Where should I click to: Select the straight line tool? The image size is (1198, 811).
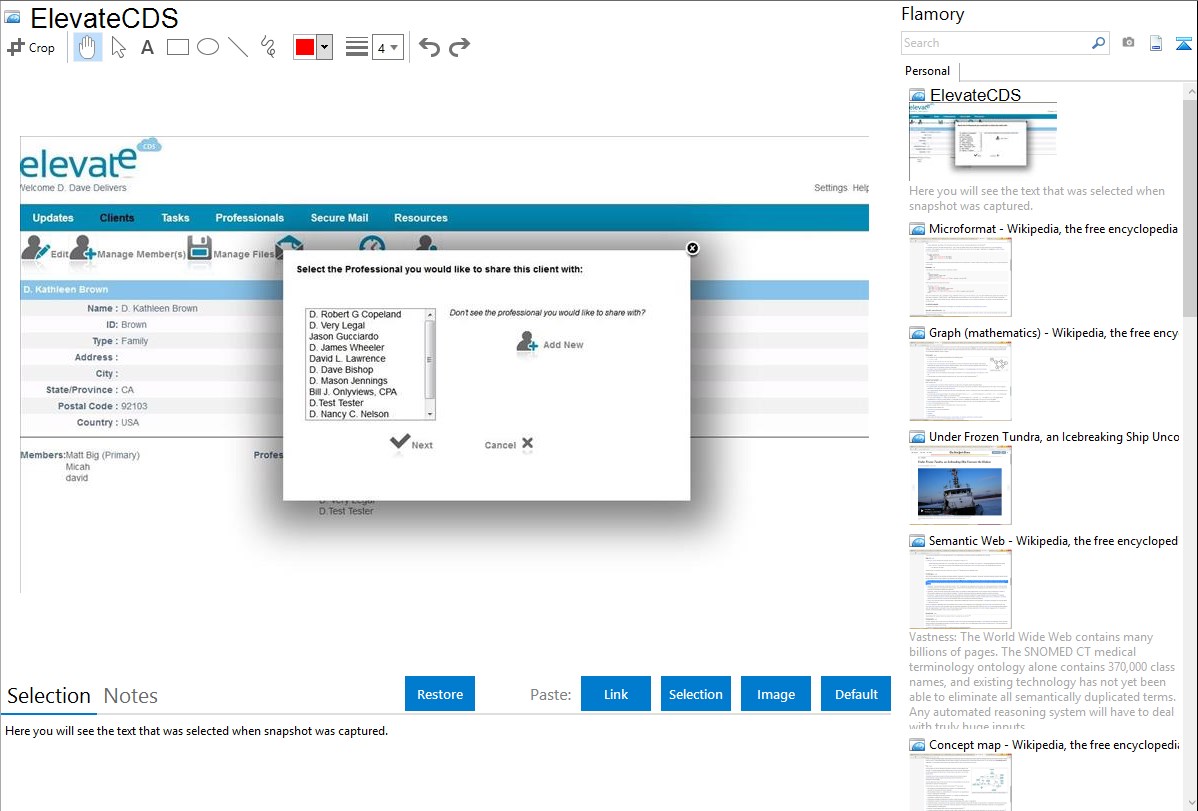coord(238,47)
